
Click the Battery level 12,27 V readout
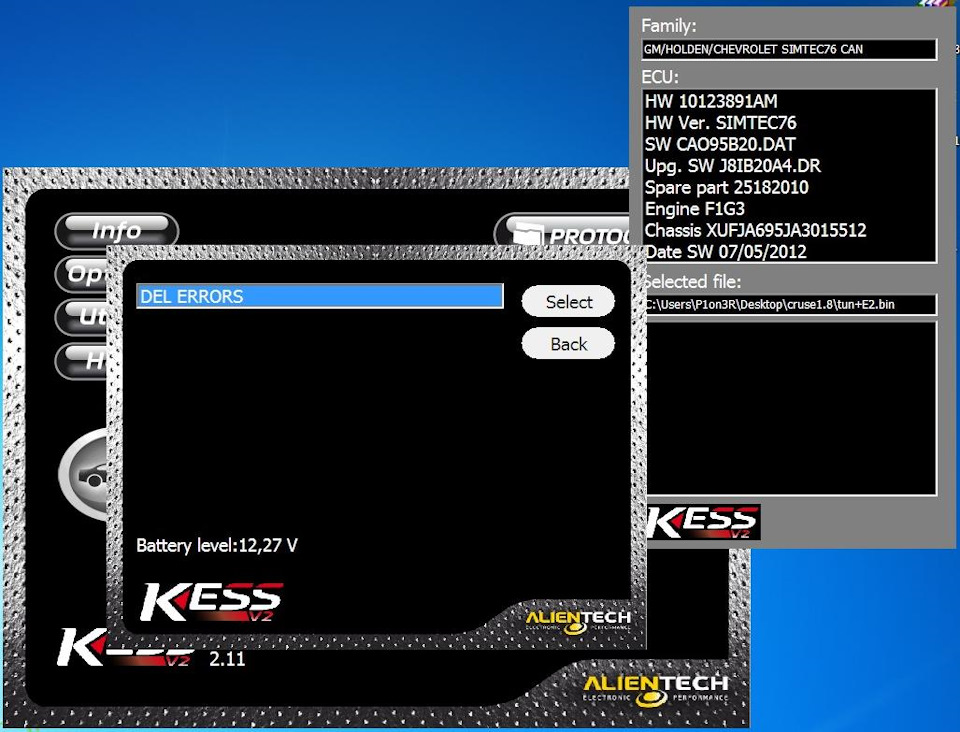pyautogui.click(x=217, y=545)
